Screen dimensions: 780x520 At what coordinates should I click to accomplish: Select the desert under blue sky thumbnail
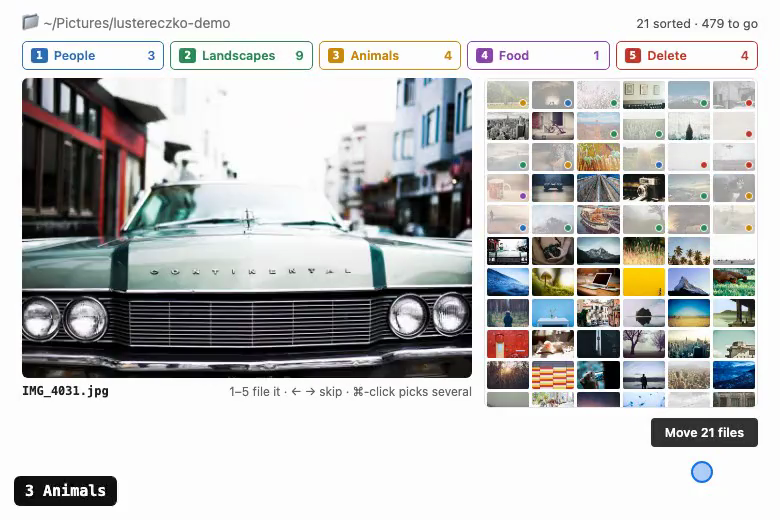(689, 313)
